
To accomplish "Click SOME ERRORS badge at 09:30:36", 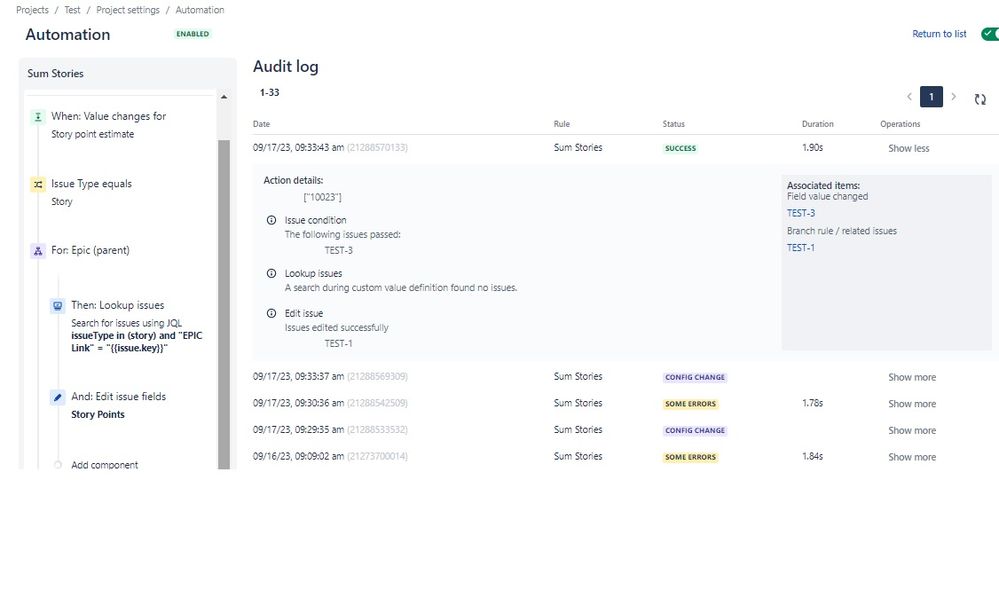I will pyautogui.click(x=691, y=404).
